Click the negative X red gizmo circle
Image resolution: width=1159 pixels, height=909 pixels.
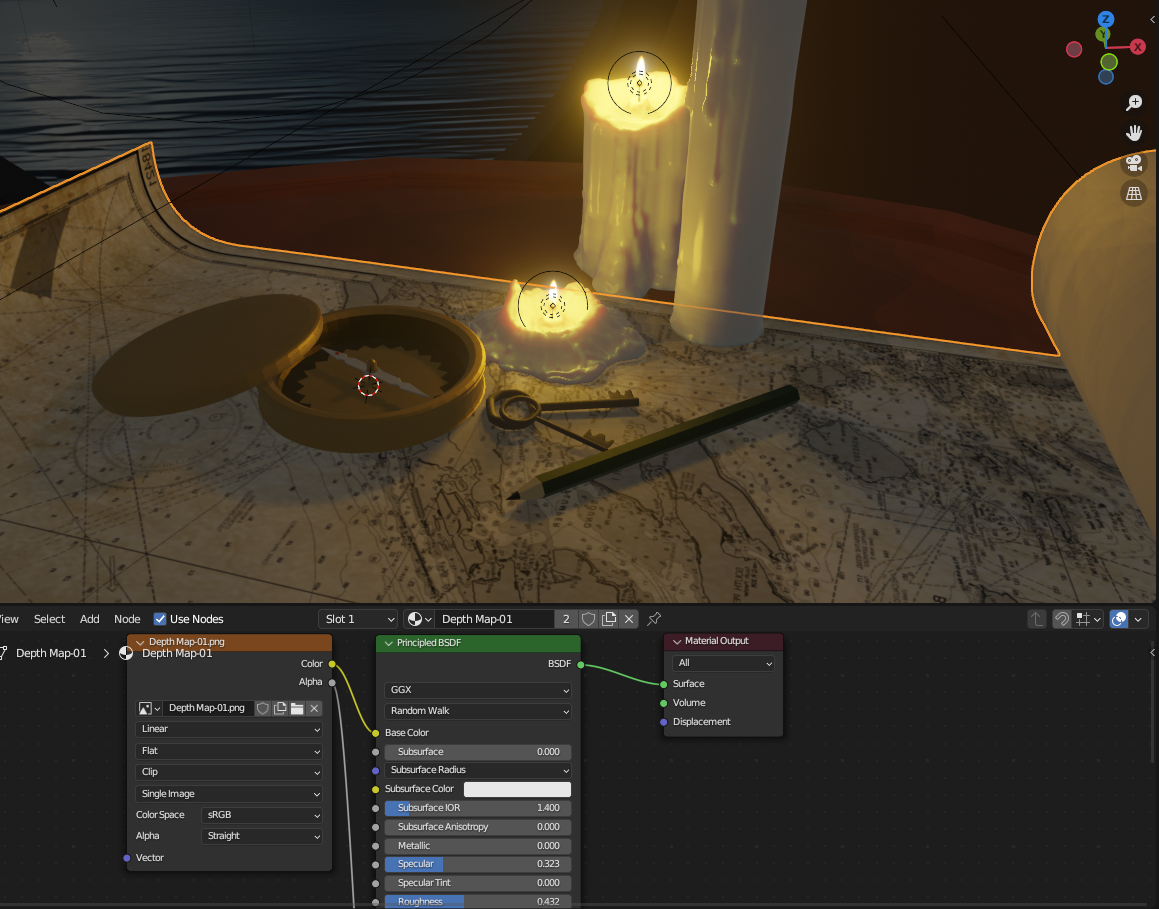point(1074,50)
